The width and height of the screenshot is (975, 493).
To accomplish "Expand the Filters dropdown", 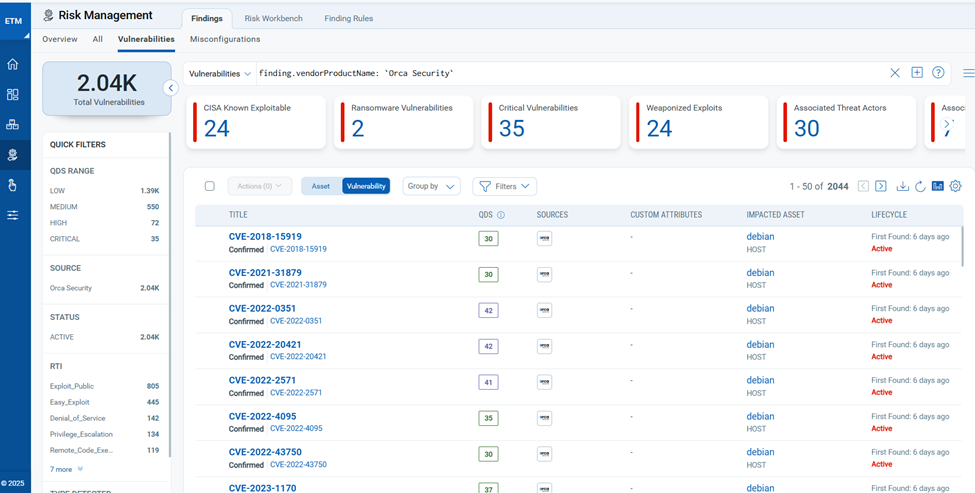I will tap(504, 186).
